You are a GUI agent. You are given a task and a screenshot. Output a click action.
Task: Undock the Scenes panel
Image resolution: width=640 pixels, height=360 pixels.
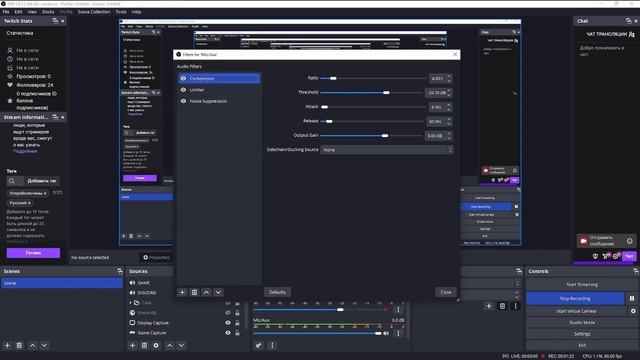(120, 271)
